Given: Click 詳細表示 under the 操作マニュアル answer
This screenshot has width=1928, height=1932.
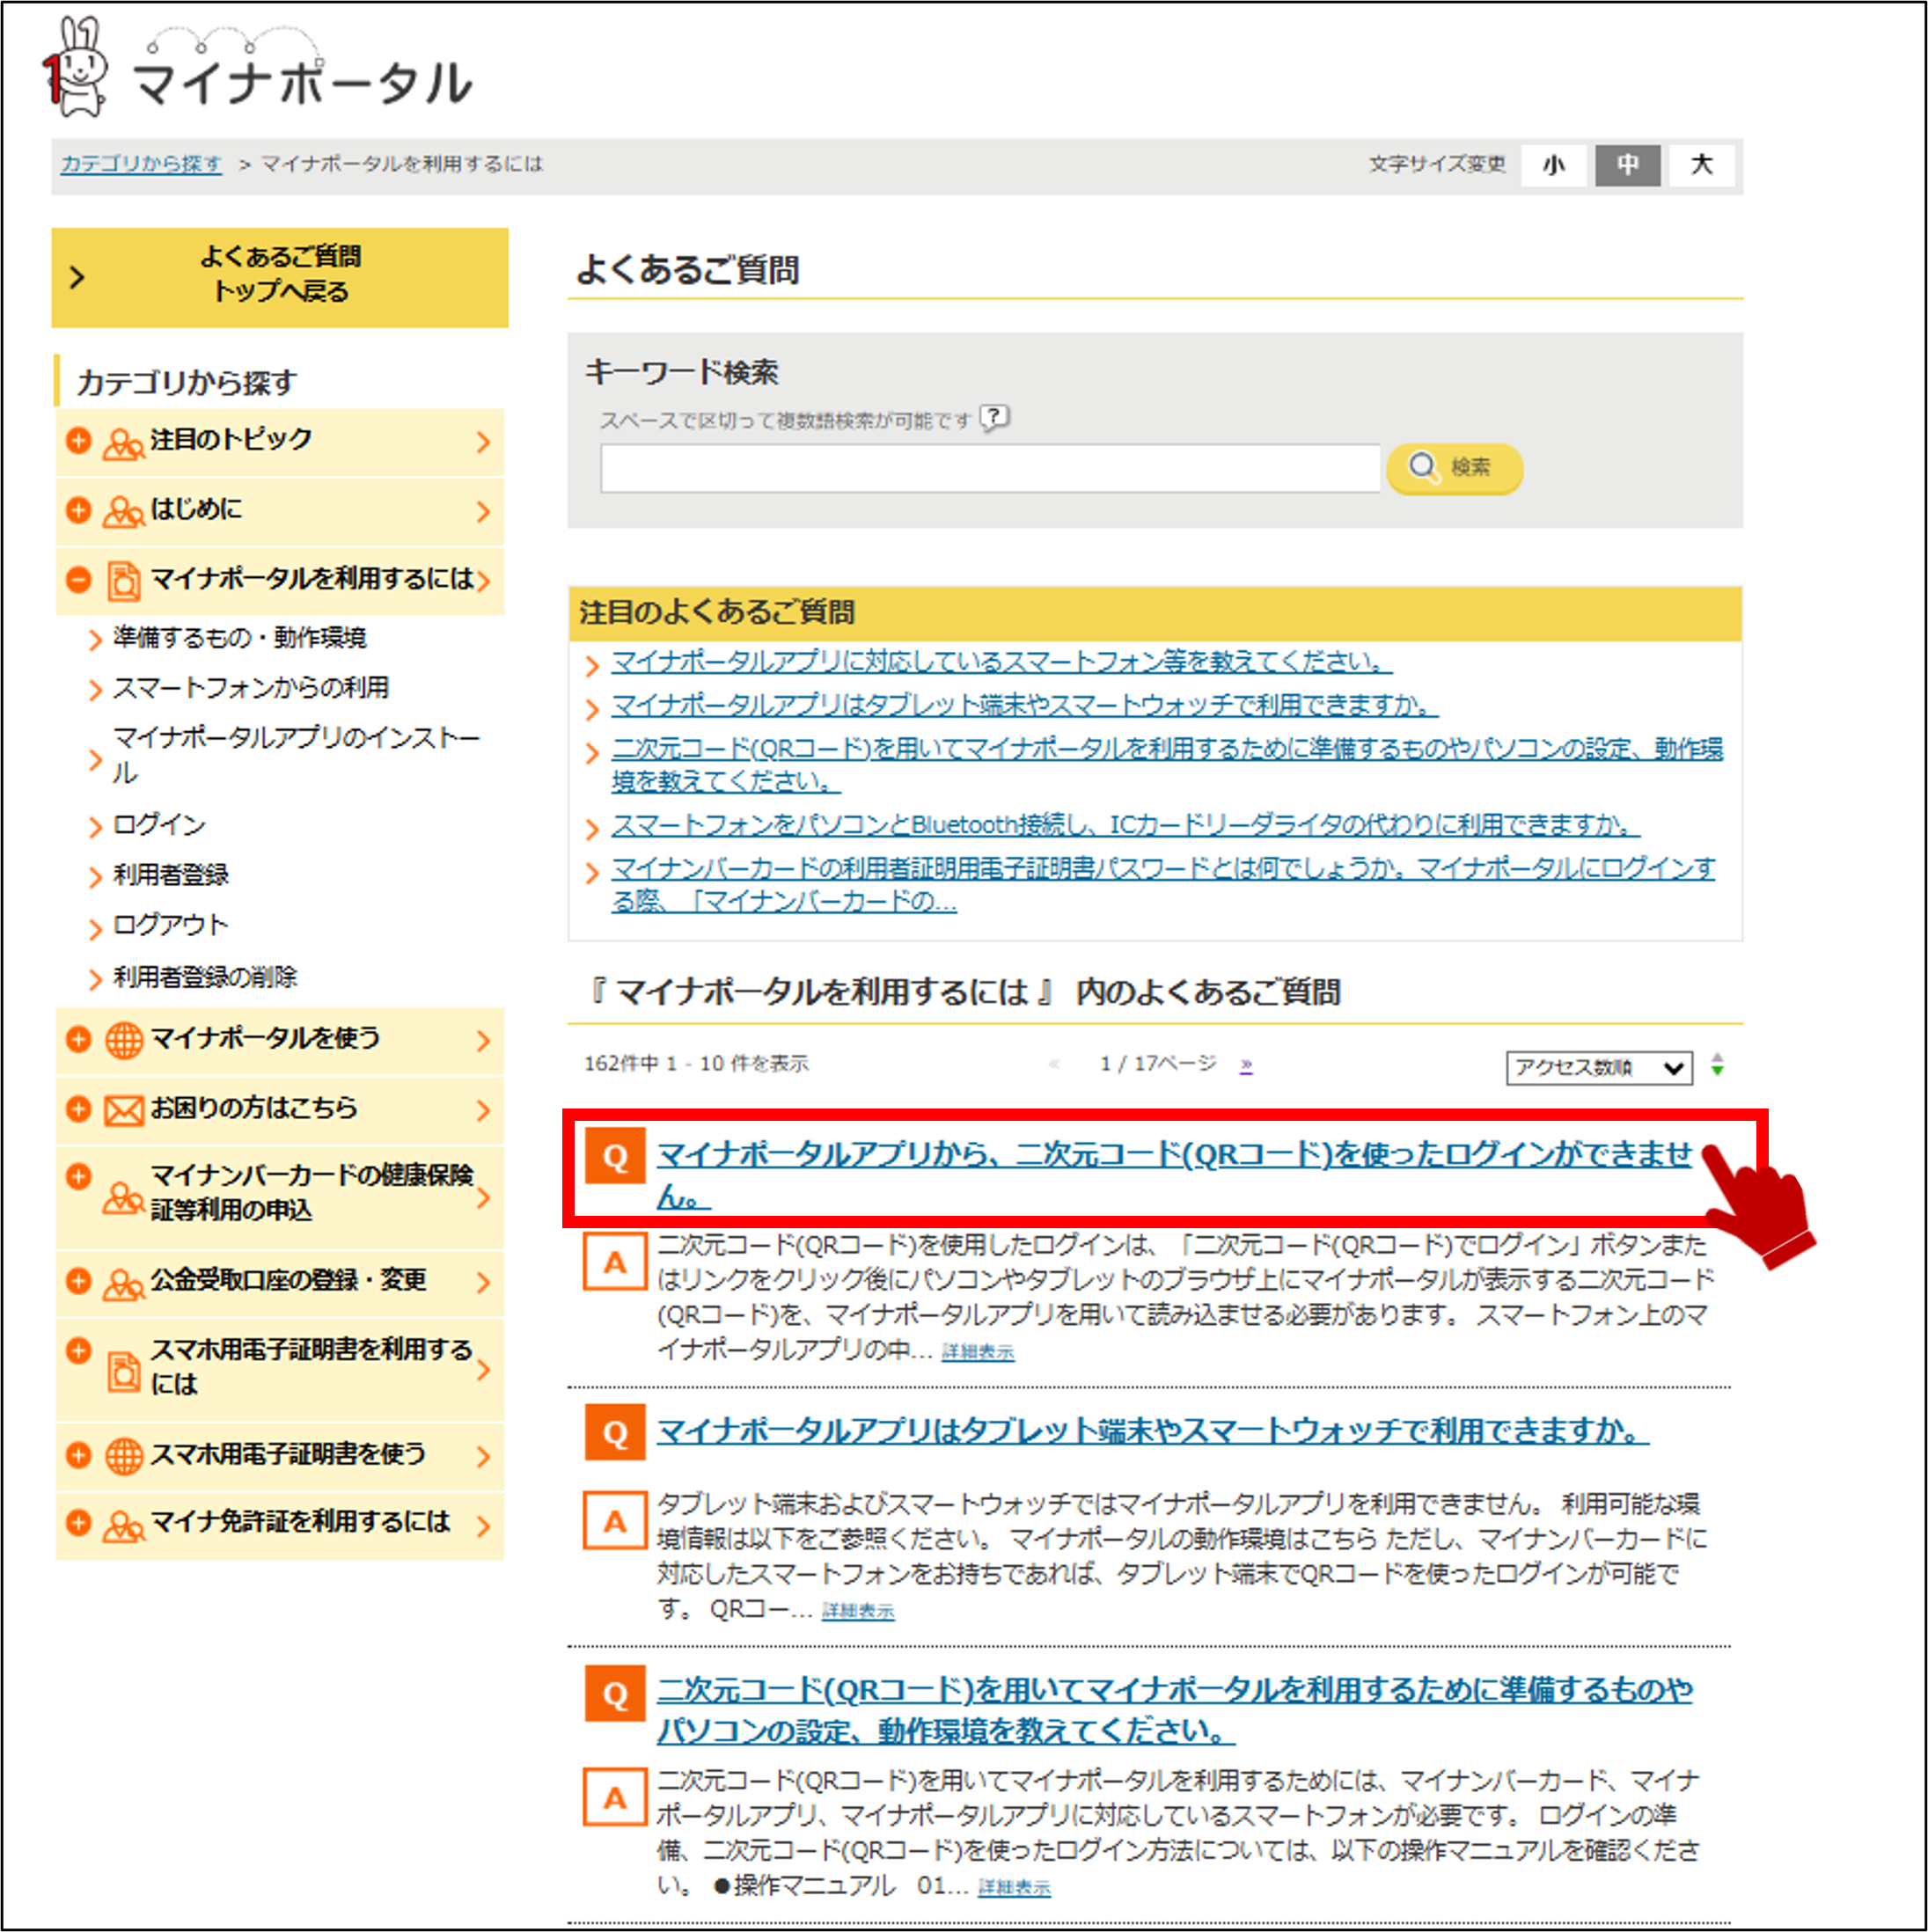Looking at the screenshot, I should 1014,1887.
